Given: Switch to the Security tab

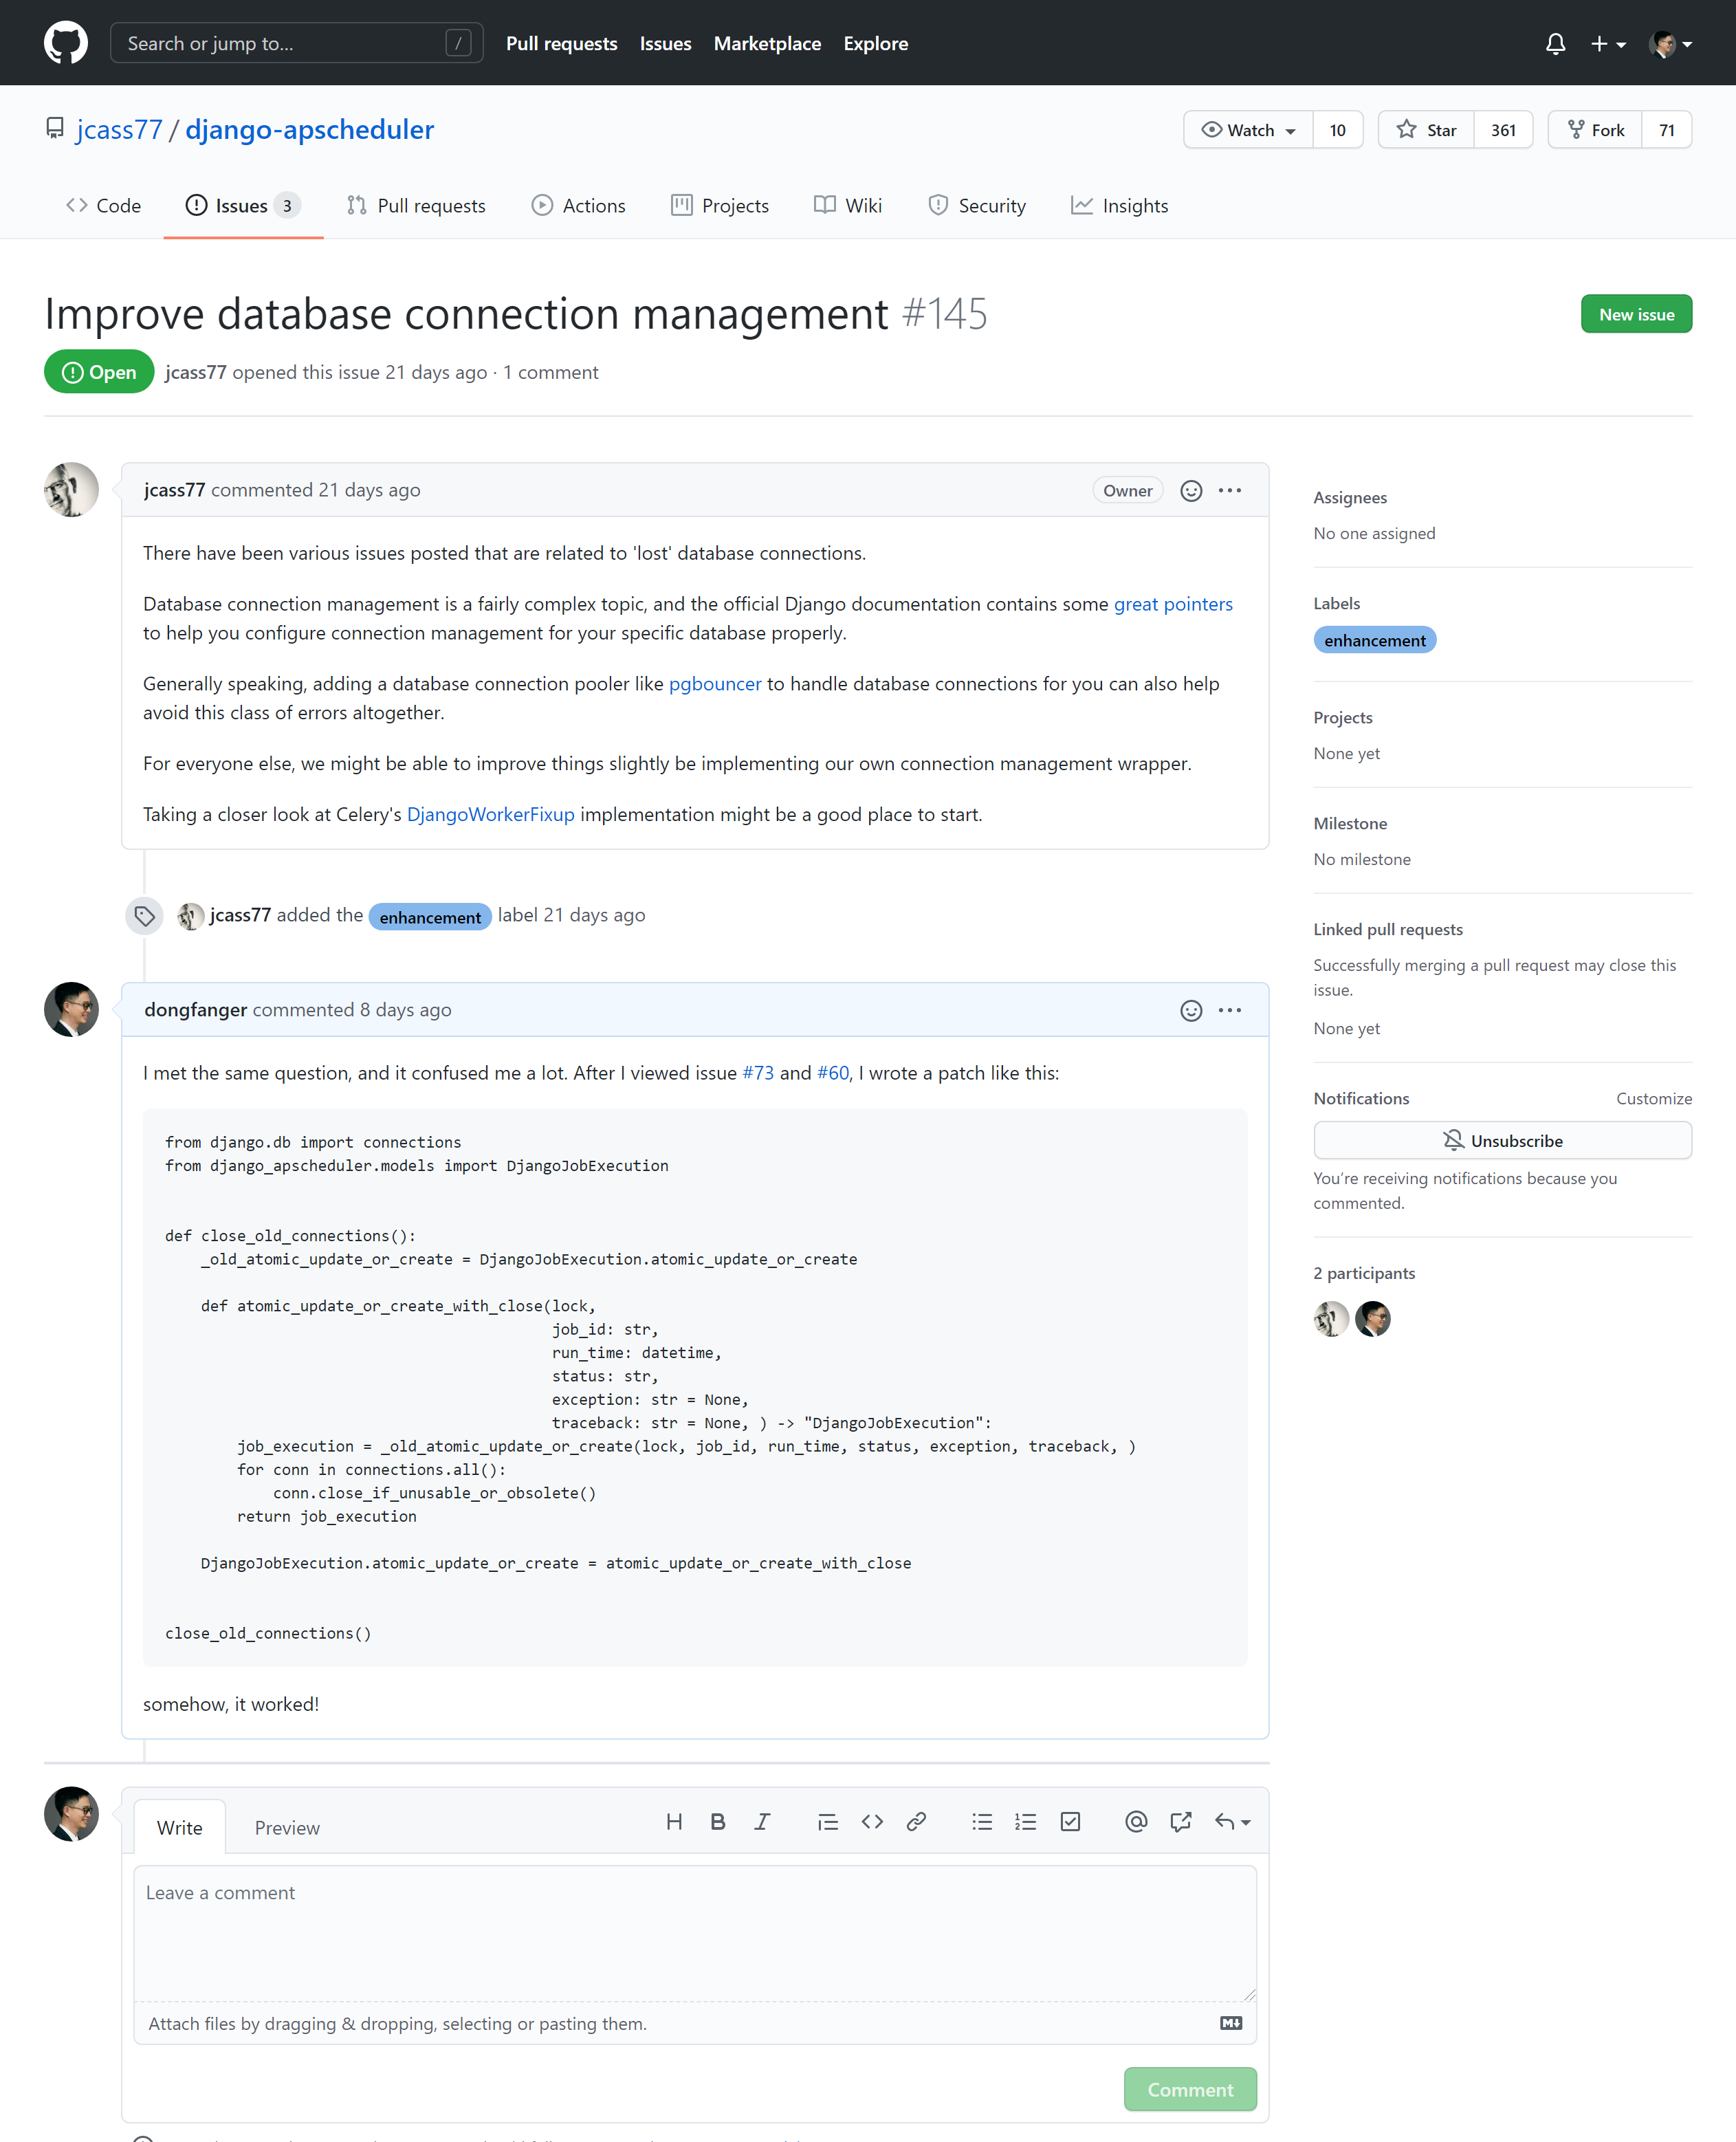Looking at the screenshot, I should [977, 205].
